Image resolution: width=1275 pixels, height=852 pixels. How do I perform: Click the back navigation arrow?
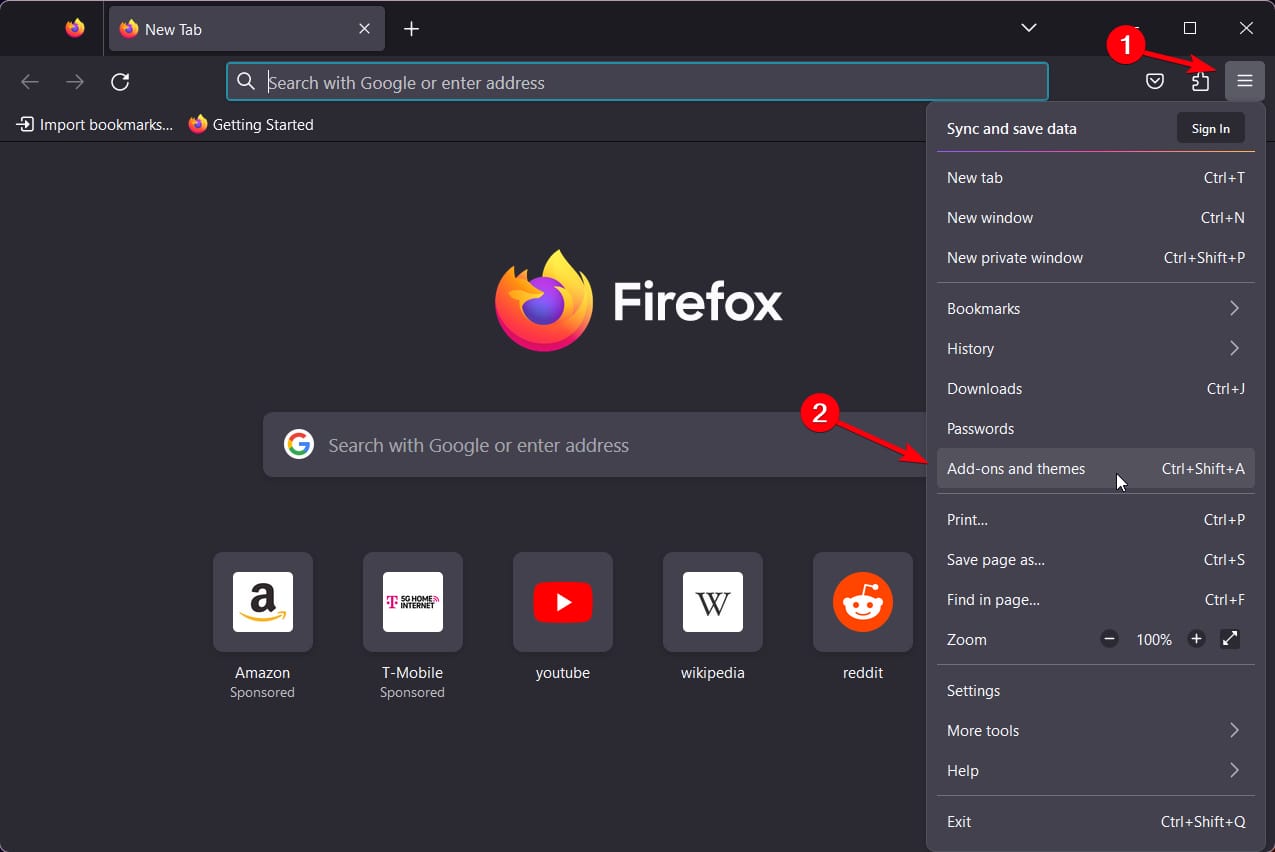click(x=30, y=81)
